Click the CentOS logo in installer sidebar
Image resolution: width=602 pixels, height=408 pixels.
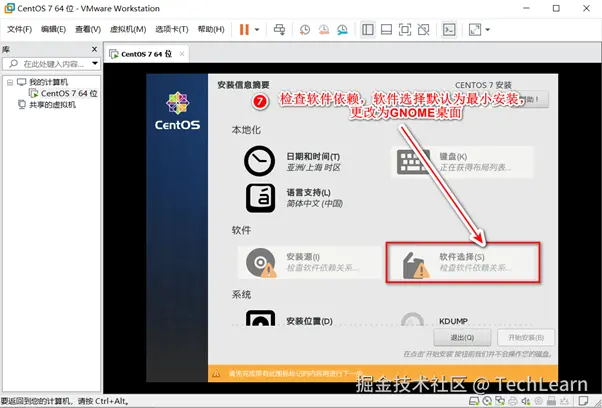[177, 111]
